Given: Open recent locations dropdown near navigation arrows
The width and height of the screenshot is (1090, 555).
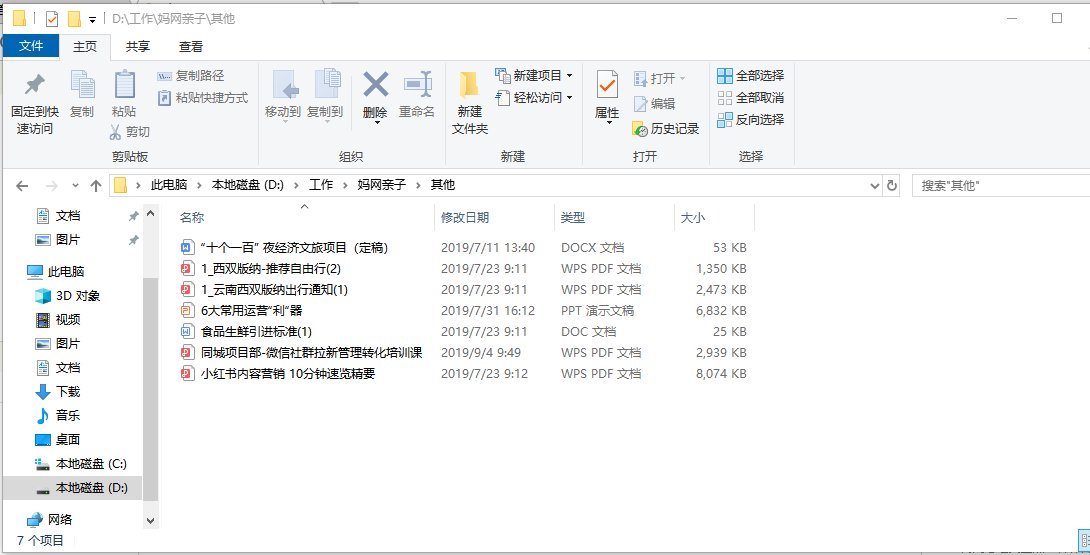Looking at the screenshot, I should 75,186.
